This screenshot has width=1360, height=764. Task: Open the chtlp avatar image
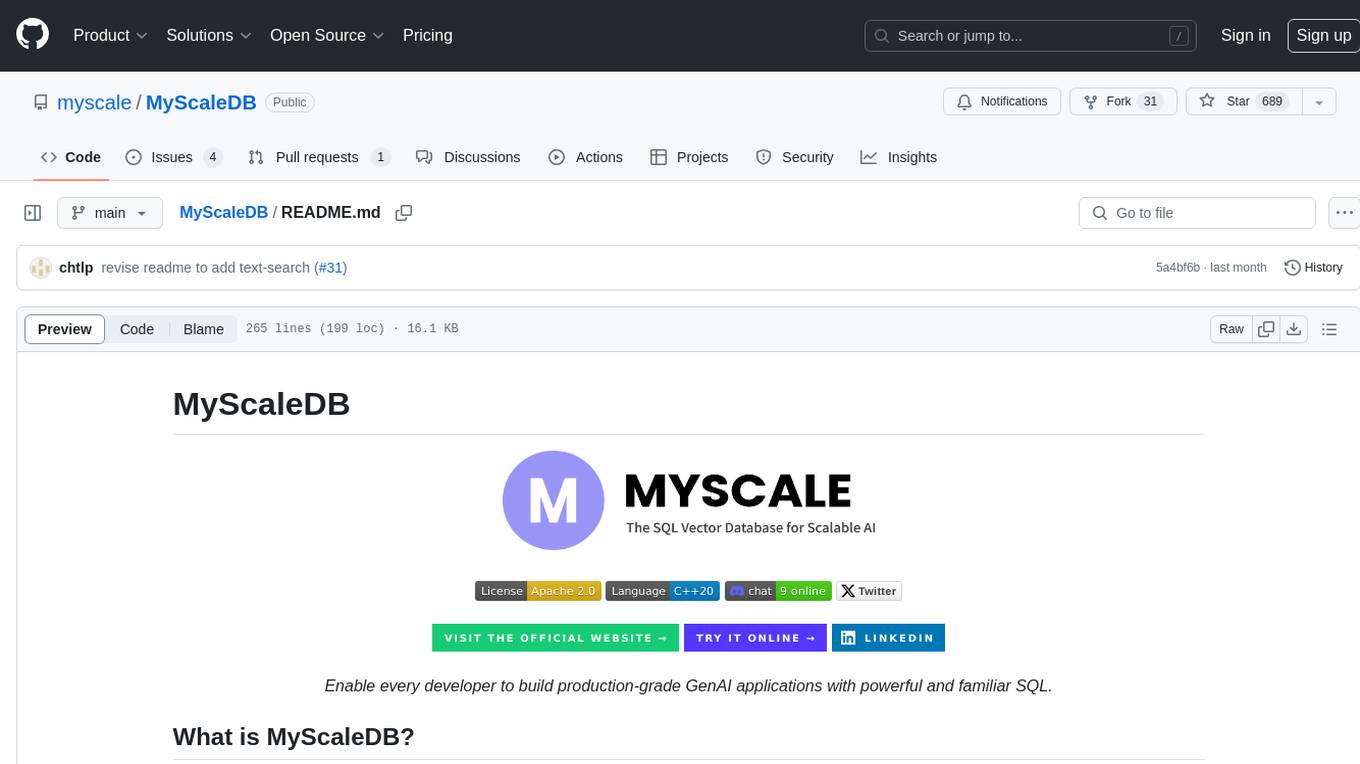pos(41,268)
